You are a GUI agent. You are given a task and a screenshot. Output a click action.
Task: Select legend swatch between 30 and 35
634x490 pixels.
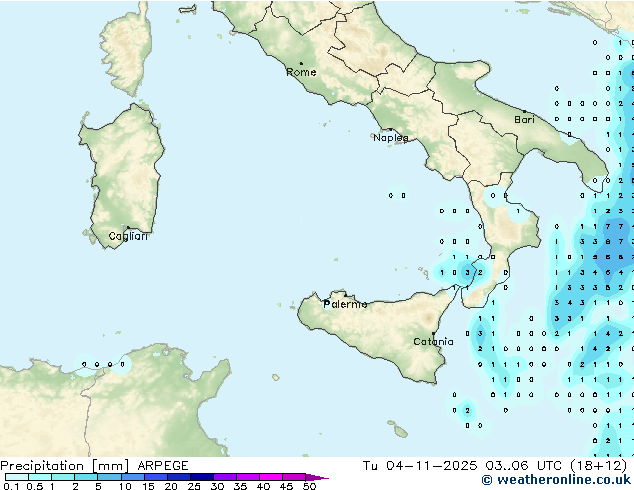pyautogui.click(x=225, y=477)
